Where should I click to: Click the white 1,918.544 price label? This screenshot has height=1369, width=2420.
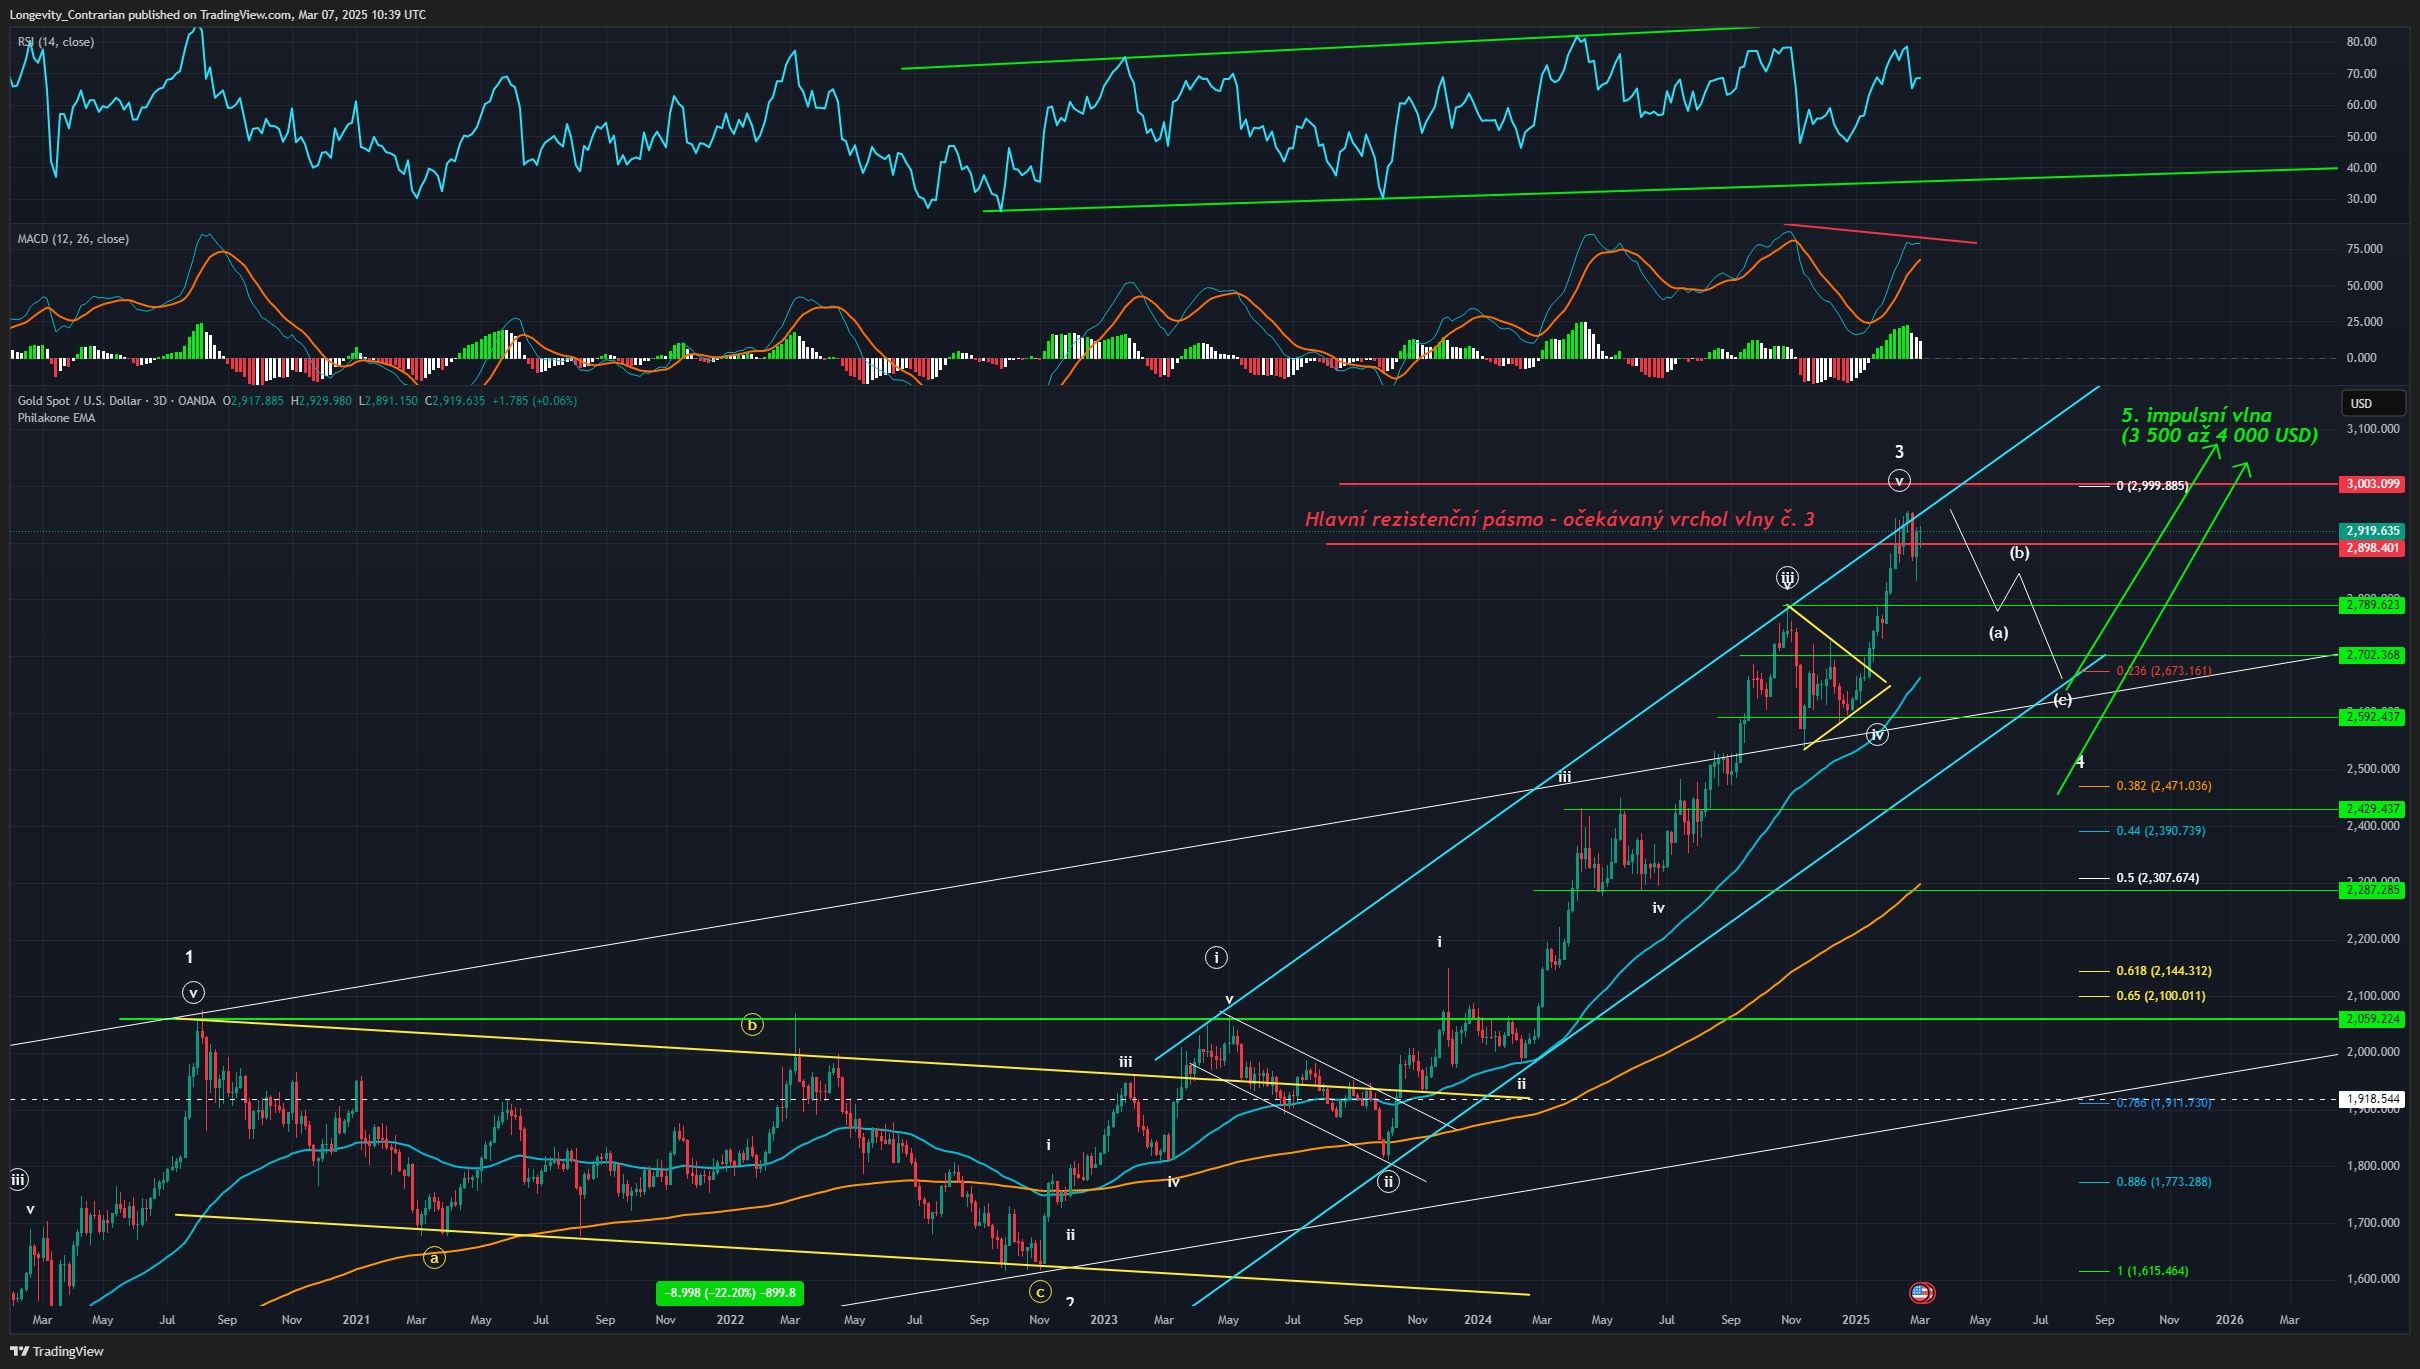2373,1099
